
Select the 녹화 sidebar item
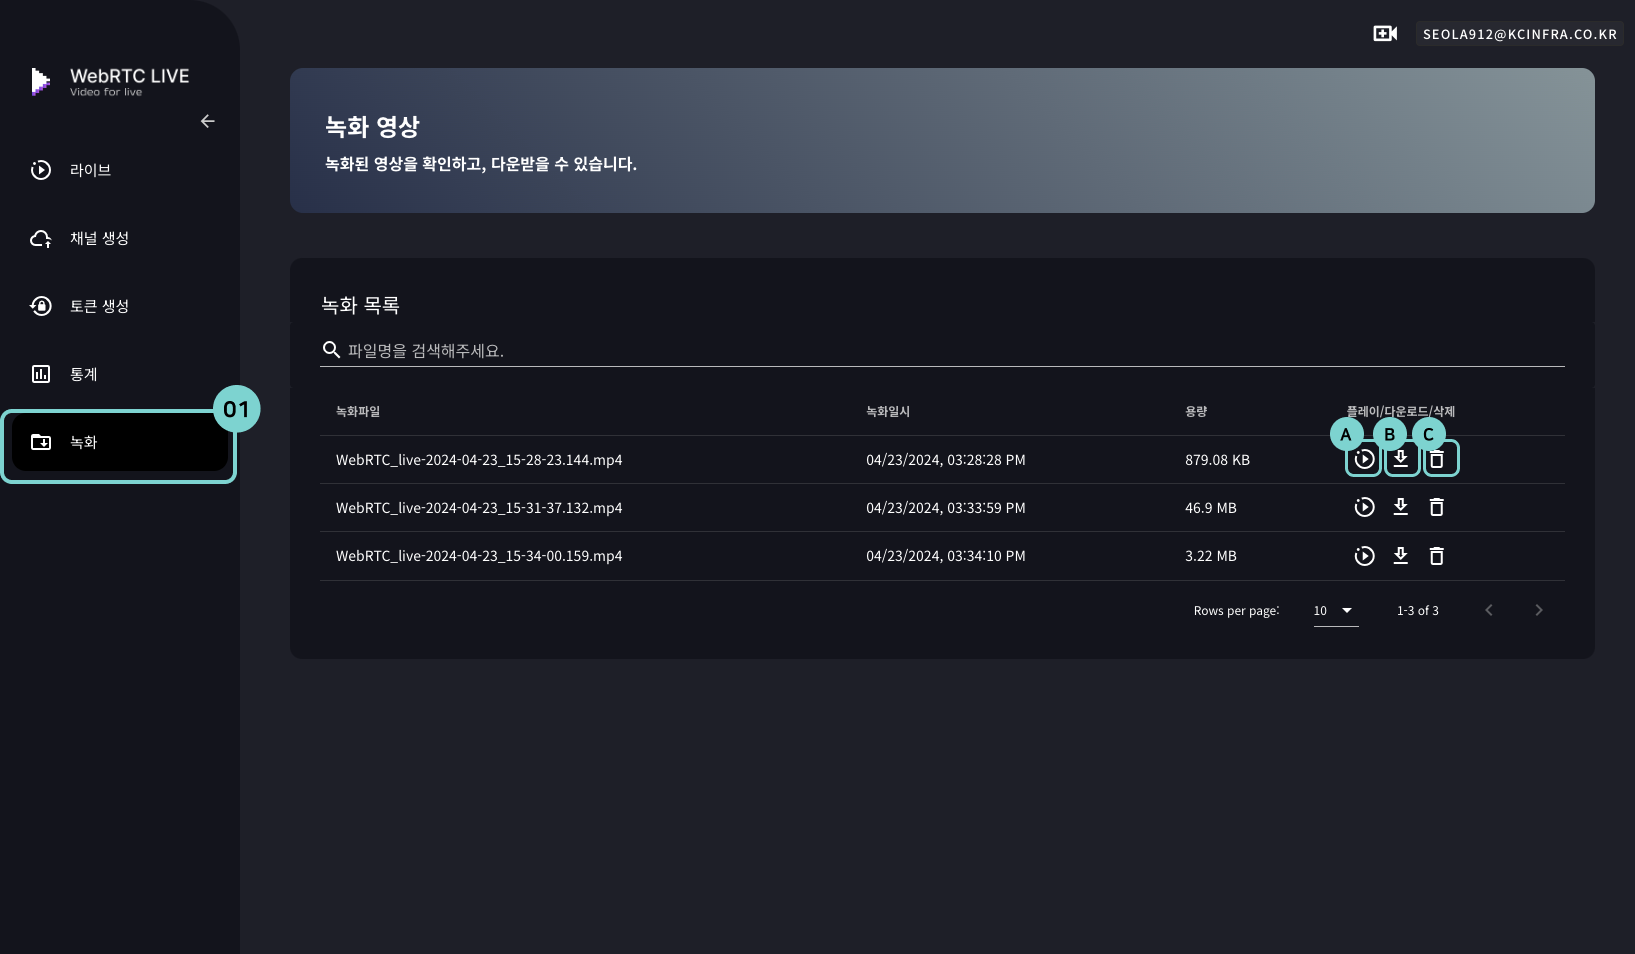[x=83, y=442]
